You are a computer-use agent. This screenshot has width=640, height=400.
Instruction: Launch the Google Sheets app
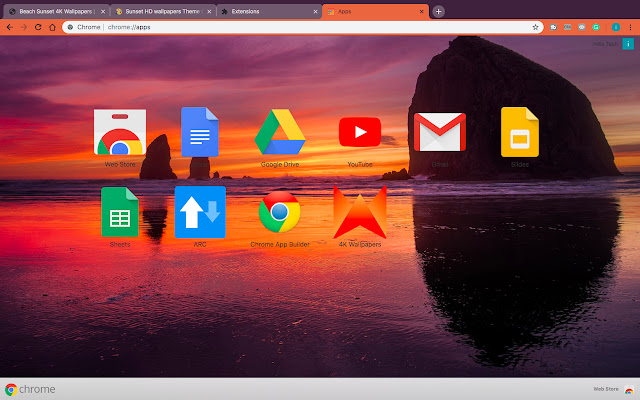point(119,212)
